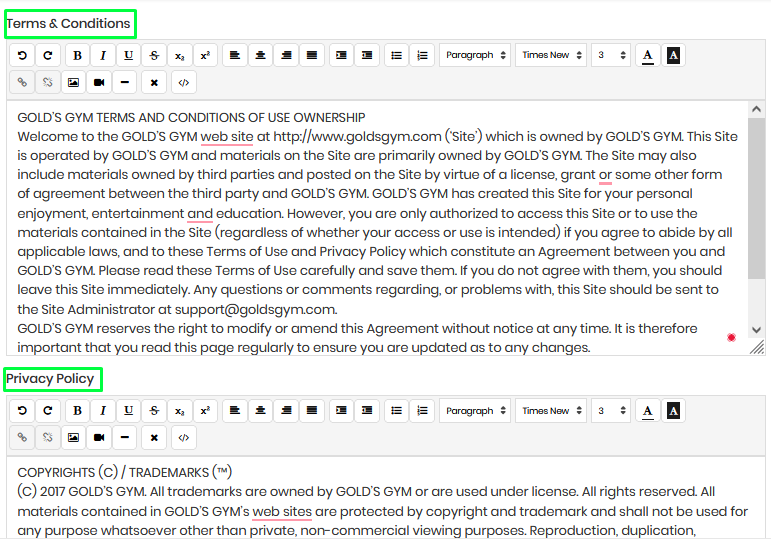Click the Terms & Conditions text area

point(378,228)
